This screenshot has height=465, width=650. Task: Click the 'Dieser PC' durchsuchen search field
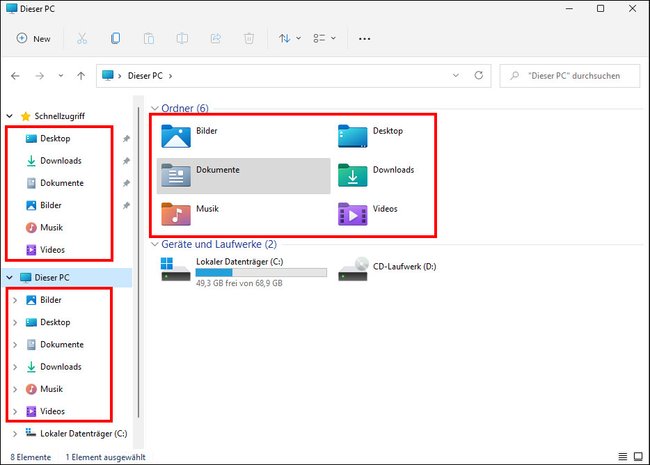click(x=570, y=76)
